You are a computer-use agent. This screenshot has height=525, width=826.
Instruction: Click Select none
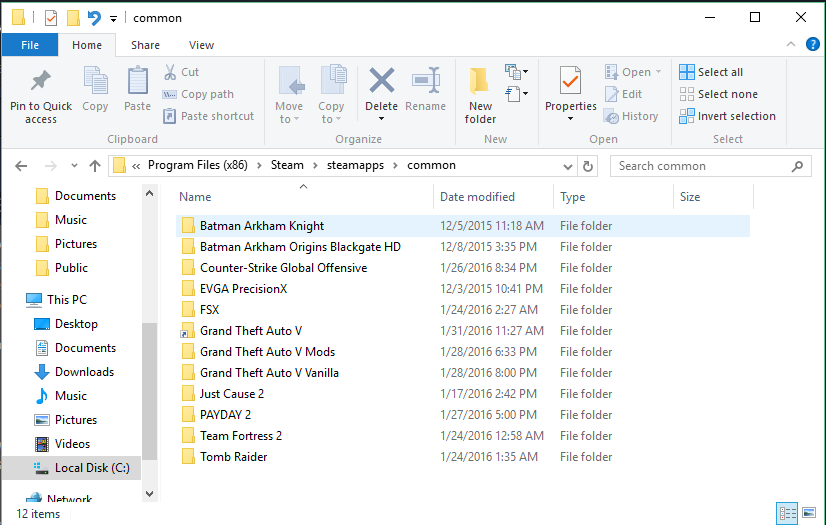[719, 94]
